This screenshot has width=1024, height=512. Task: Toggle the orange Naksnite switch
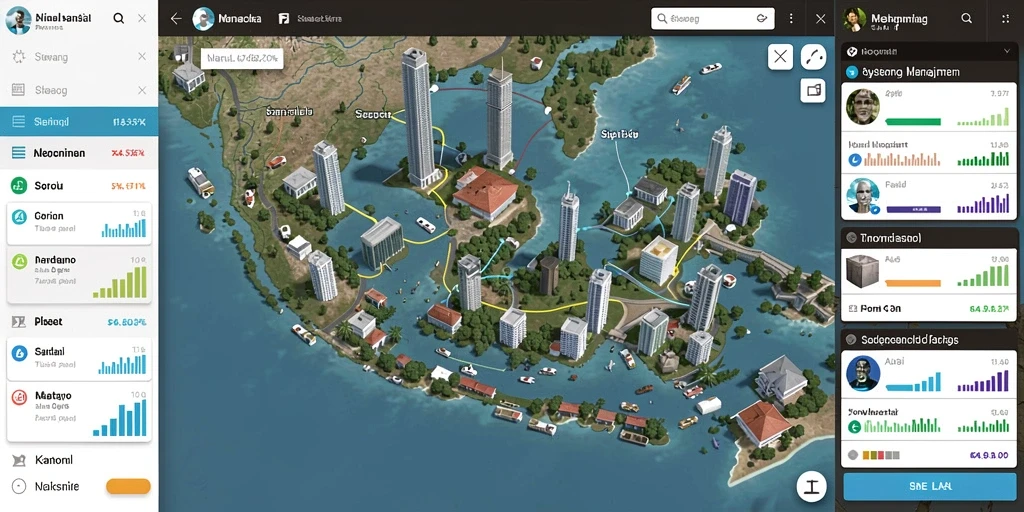click(x=128, y=487)
